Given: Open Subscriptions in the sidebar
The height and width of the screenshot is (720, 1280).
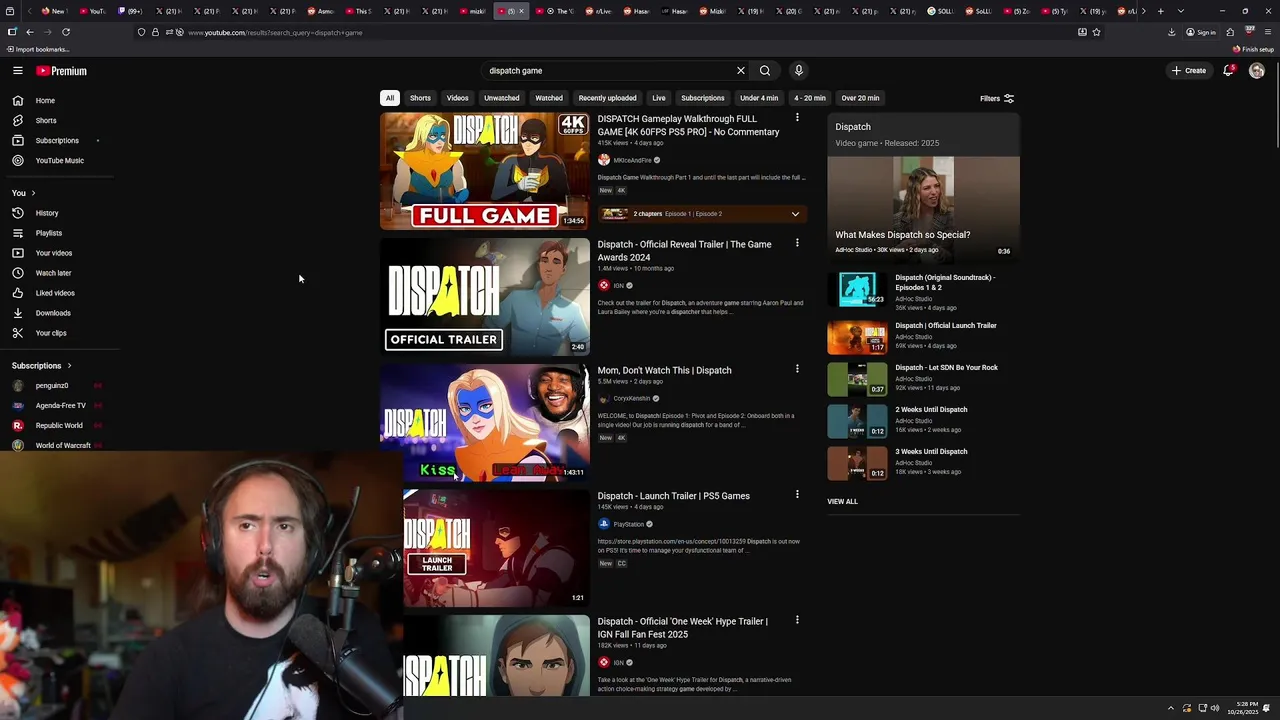Looking at the screenshot, I should point(56,141).
